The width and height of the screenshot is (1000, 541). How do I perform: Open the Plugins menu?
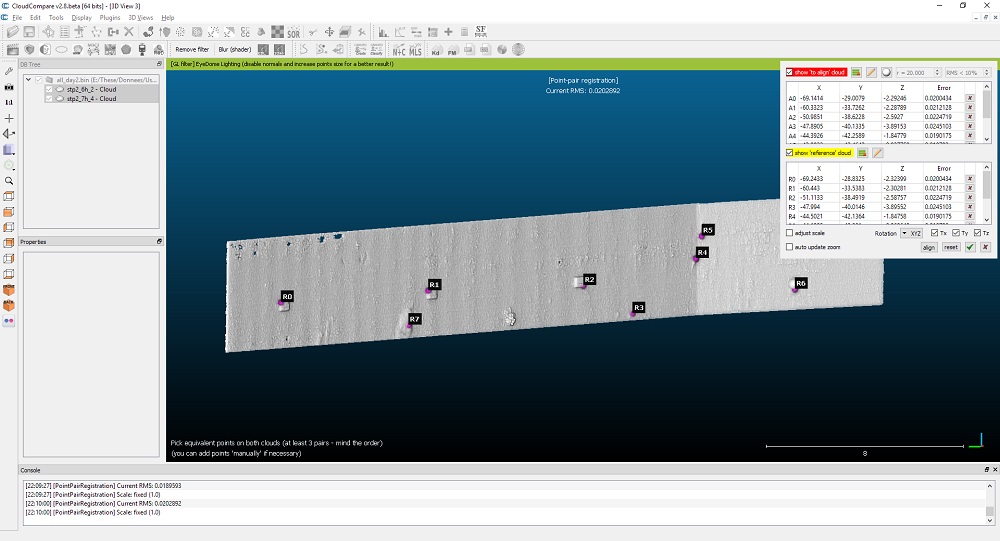click(x=110, y=18)
